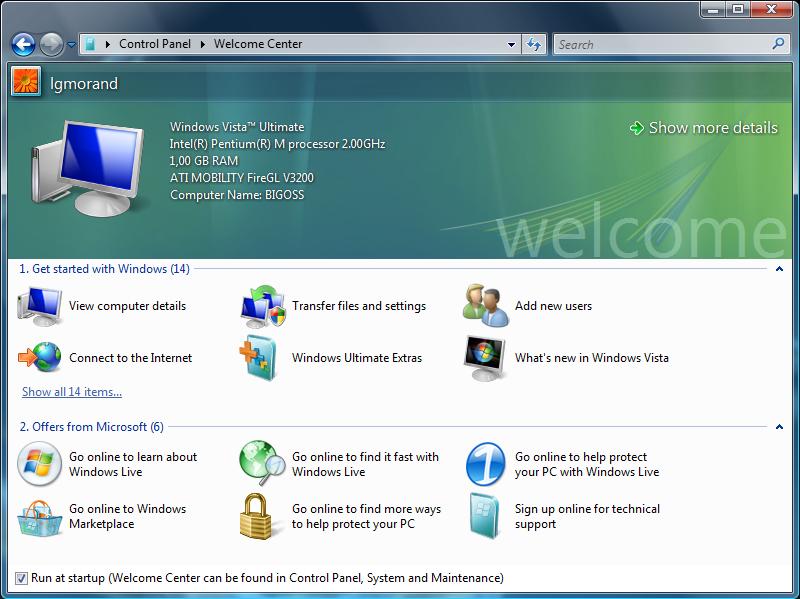Click the Show all 14 items link

(x=72, y=392)
